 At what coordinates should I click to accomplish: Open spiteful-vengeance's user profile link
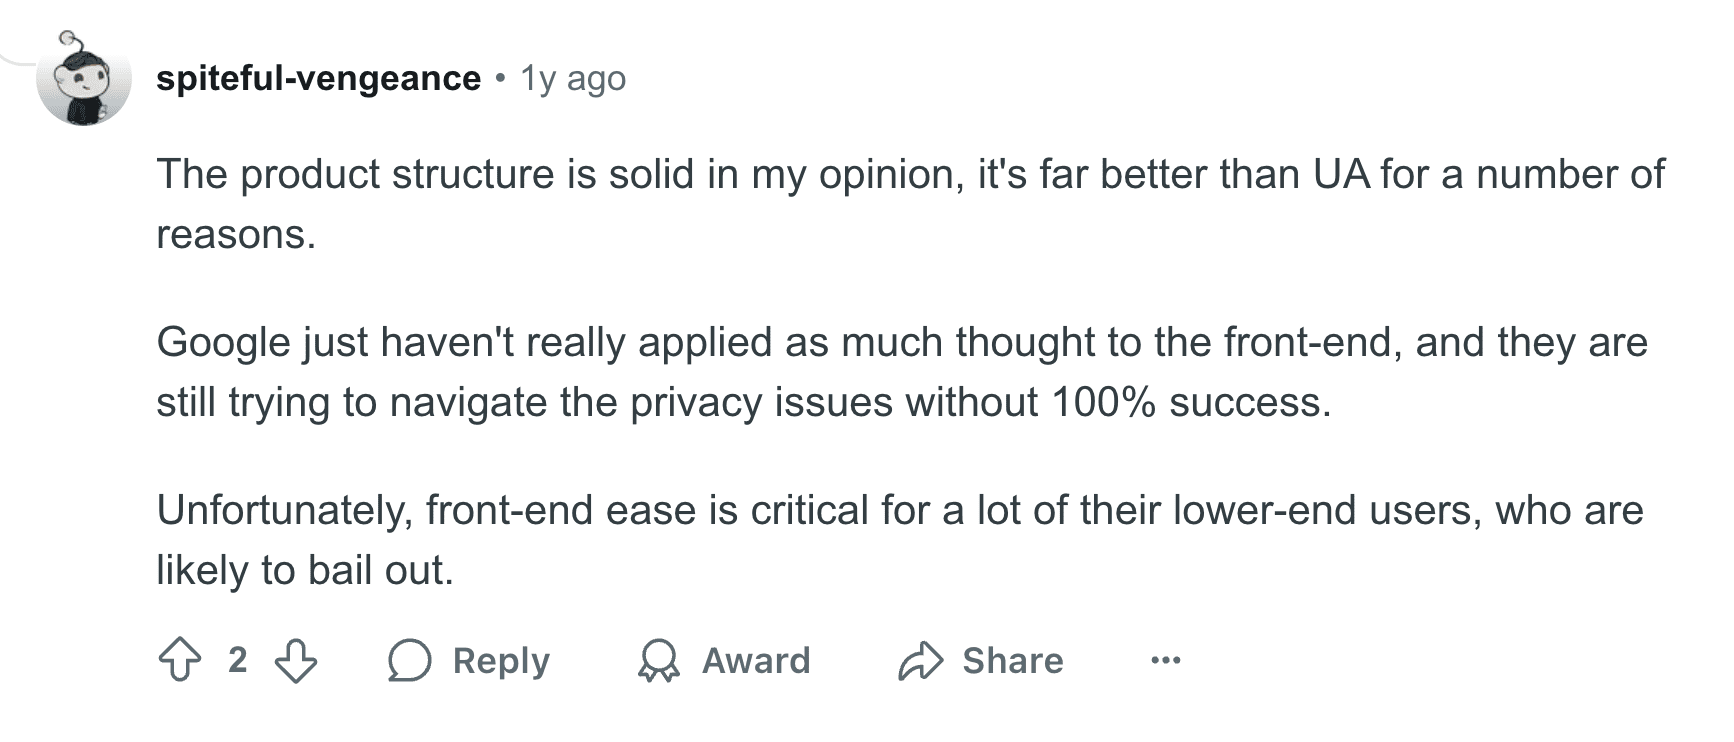pos(318,78)
